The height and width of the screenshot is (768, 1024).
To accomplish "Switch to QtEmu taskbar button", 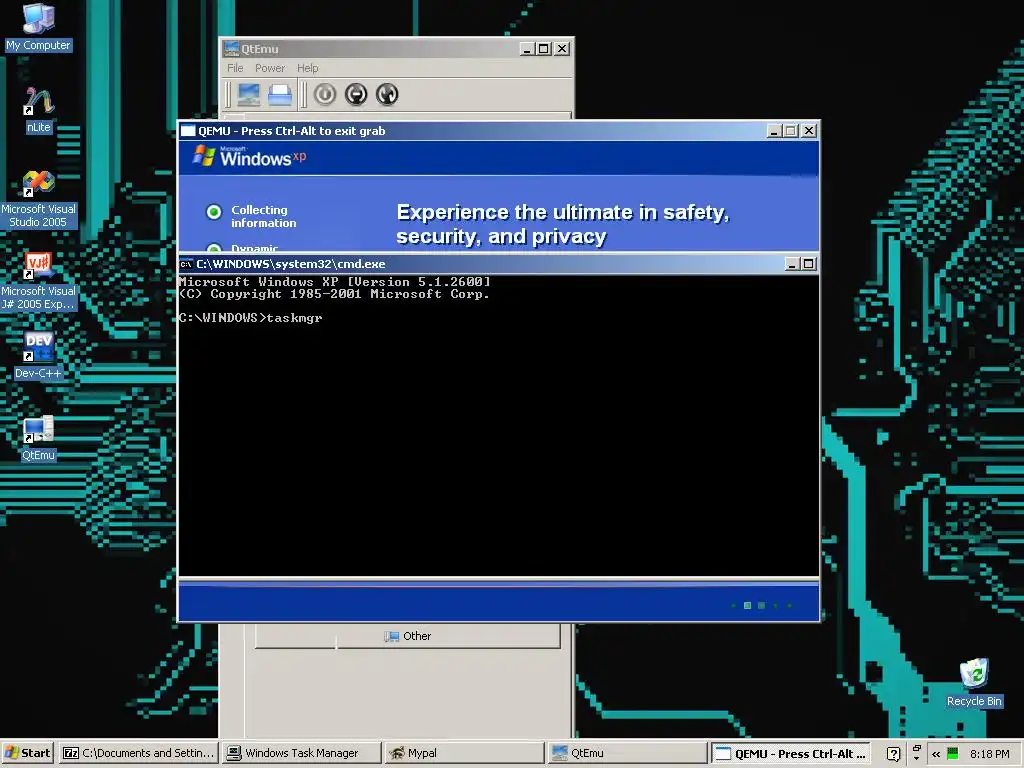I will pyautogui.click(x=627, y=753).
